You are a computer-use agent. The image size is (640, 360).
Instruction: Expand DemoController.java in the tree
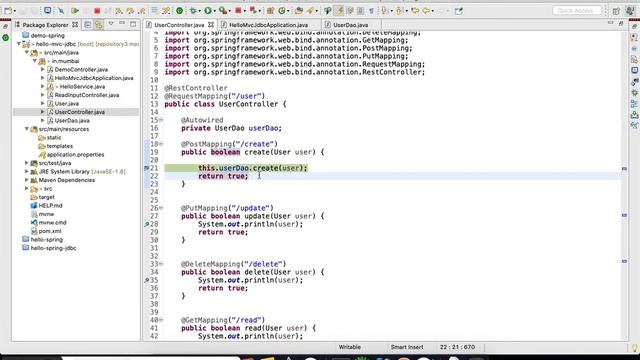[42, 69]
